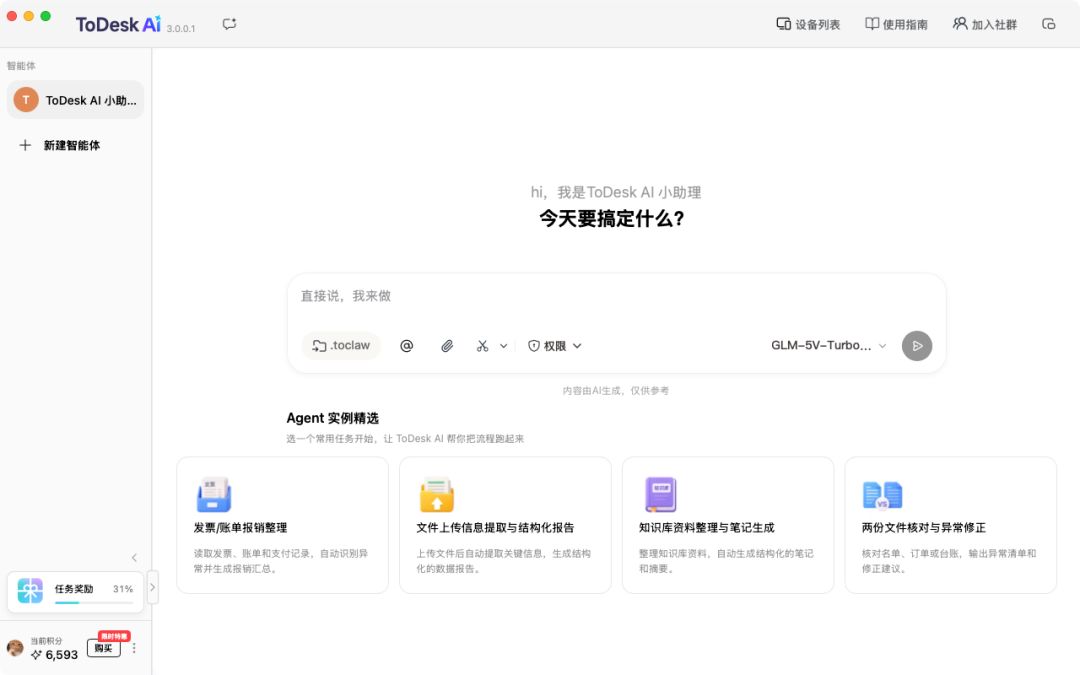This screenshot has height=675, width=1080.
Task: Click the round send button
Action: (917, 346)
